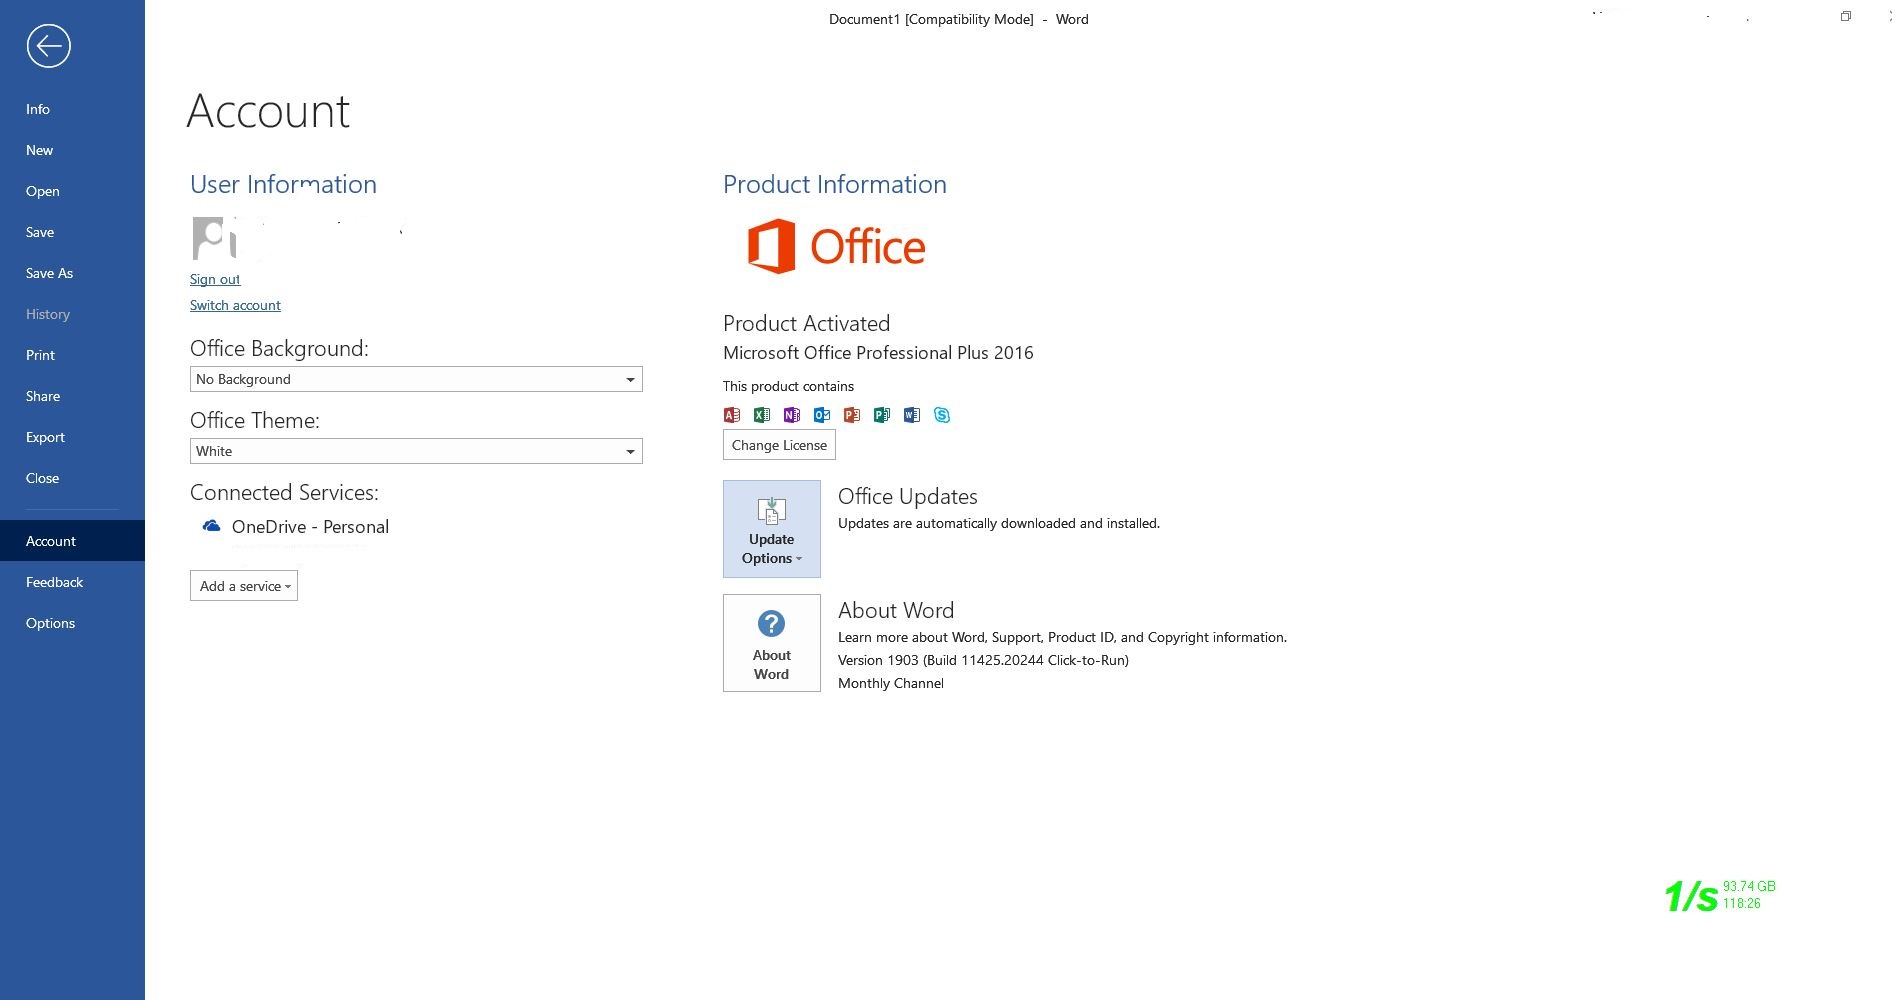Image resolution: width=1892 pixels, height=1000 pixels.
Task: Click the Product Activated heading
Action: click(806, 323)
